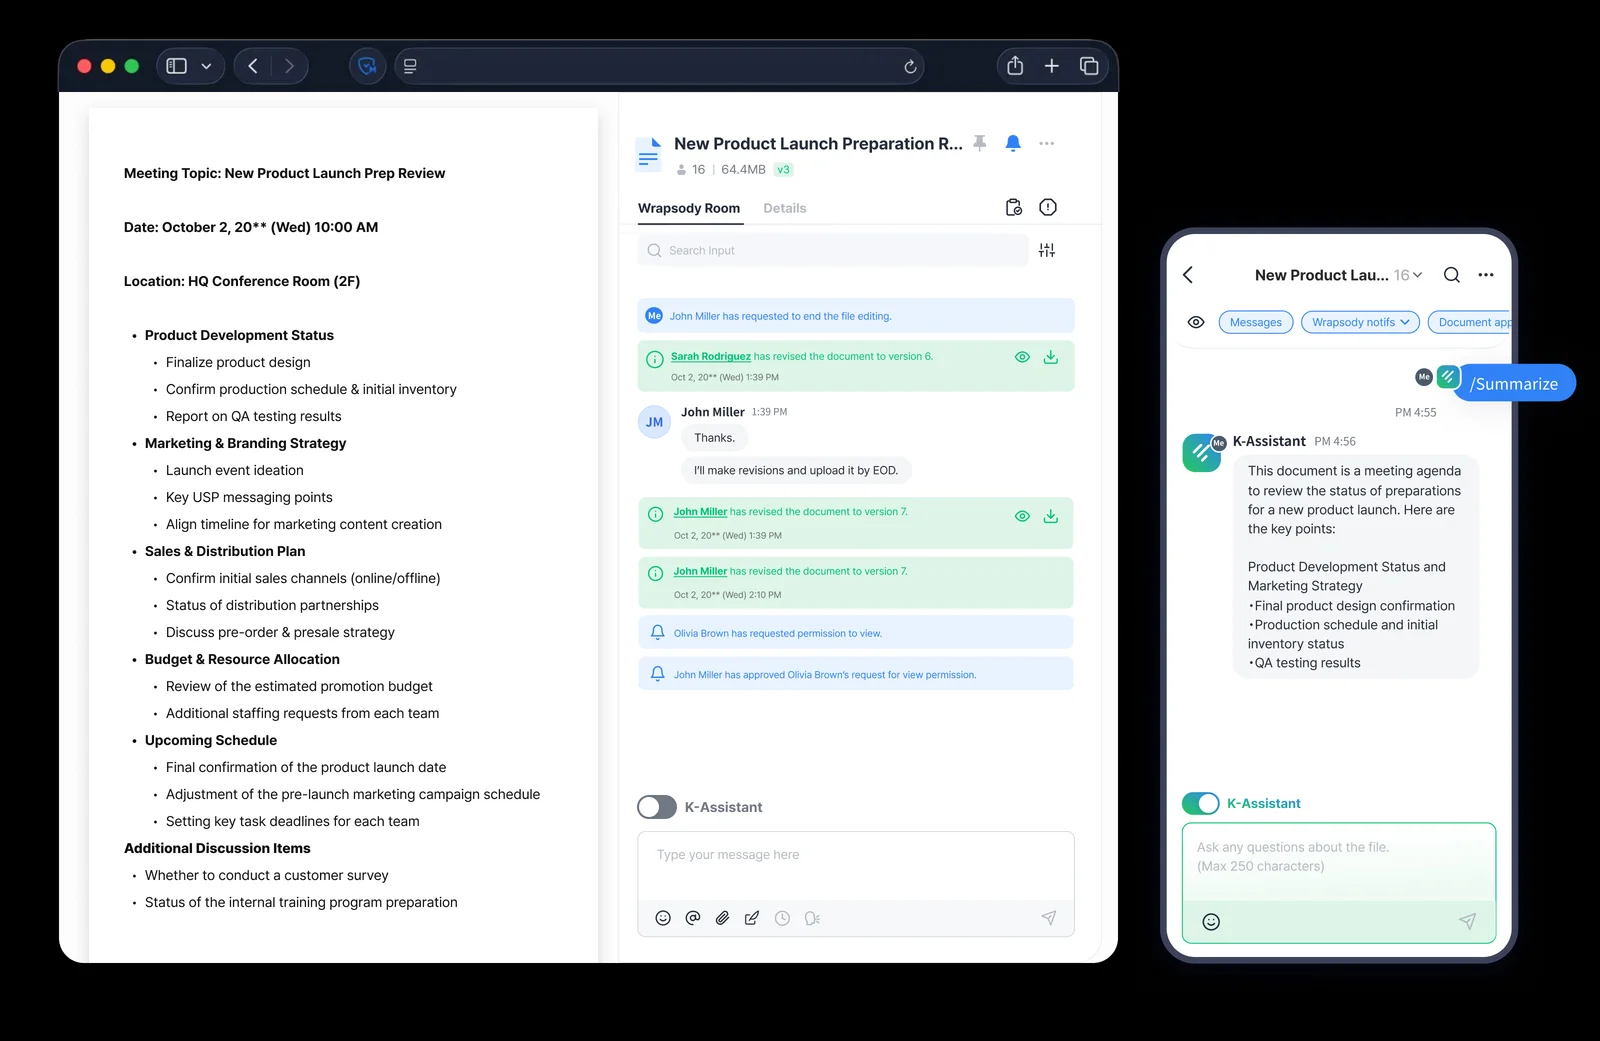Download John Miller's 1:39 PM version 7
Viewport: 1600px width, 1041px height.
pyautogui.click(x=1051, y=516)
